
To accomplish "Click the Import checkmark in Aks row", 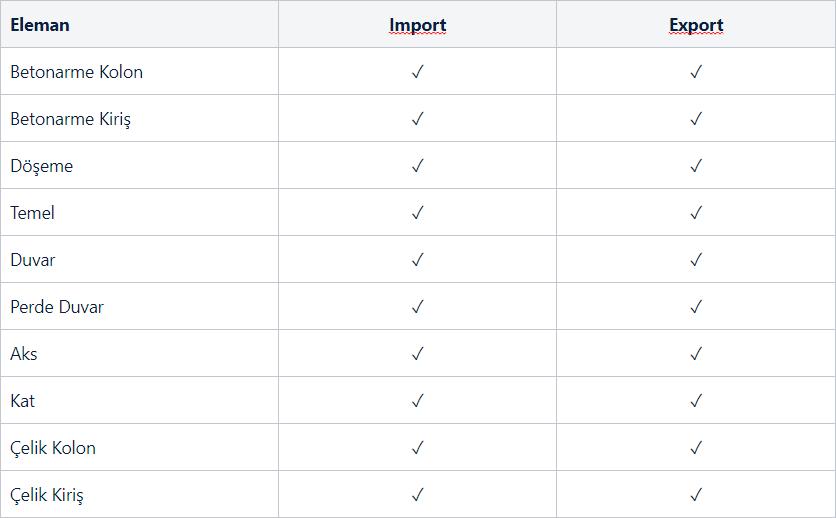I will point(418,354).
